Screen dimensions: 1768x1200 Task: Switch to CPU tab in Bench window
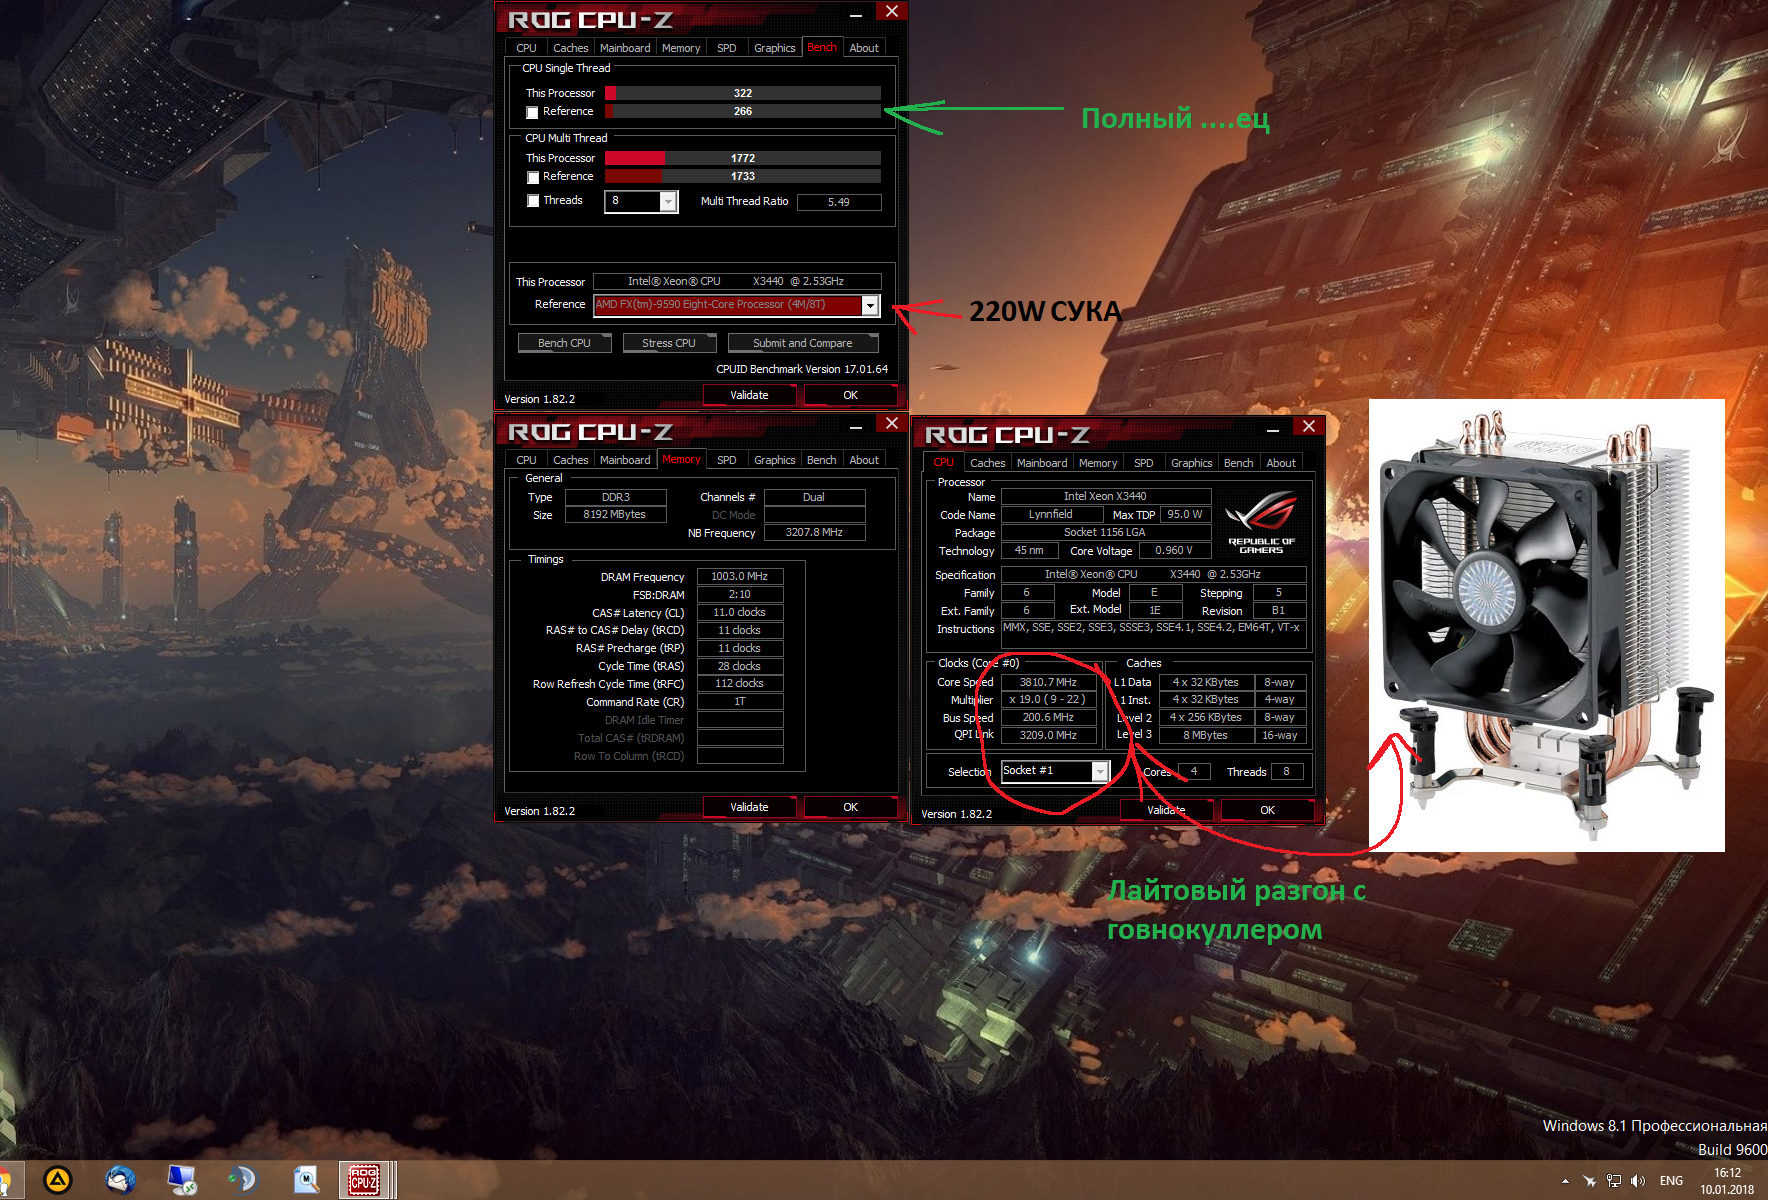pyautogui.click(x=526, y=48)
